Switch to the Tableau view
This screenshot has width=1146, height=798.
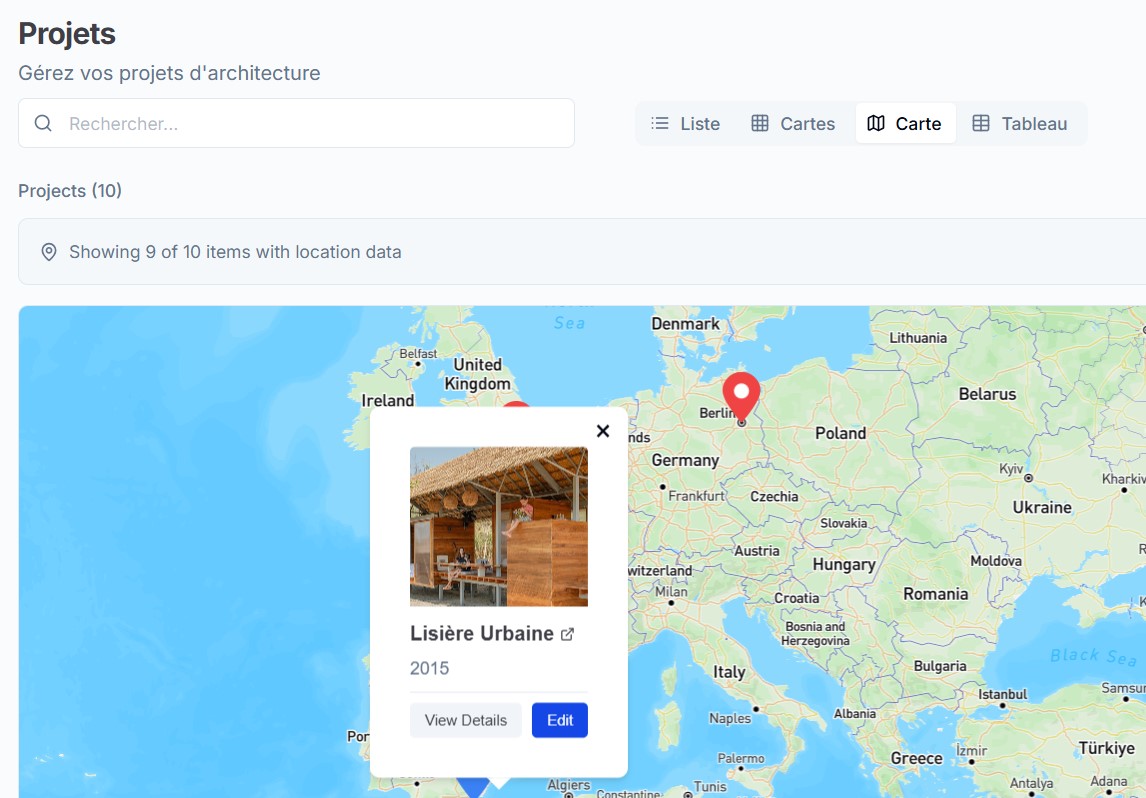[x=1021, y=124]
